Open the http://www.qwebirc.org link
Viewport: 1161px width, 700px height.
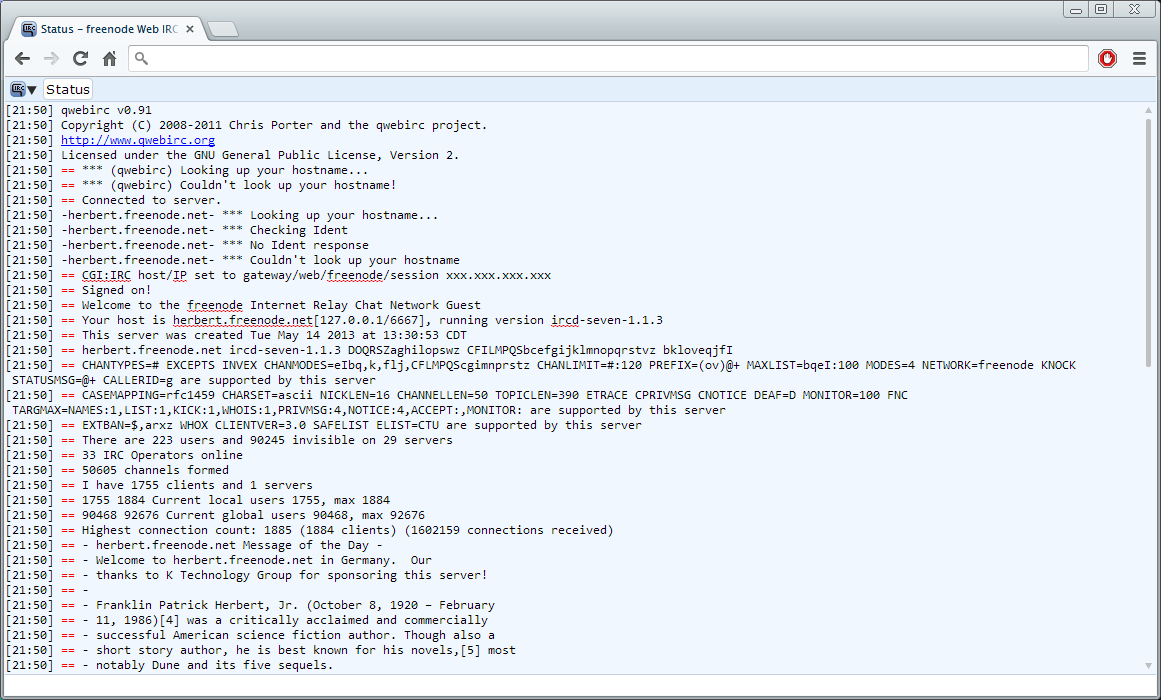point(137,140)
